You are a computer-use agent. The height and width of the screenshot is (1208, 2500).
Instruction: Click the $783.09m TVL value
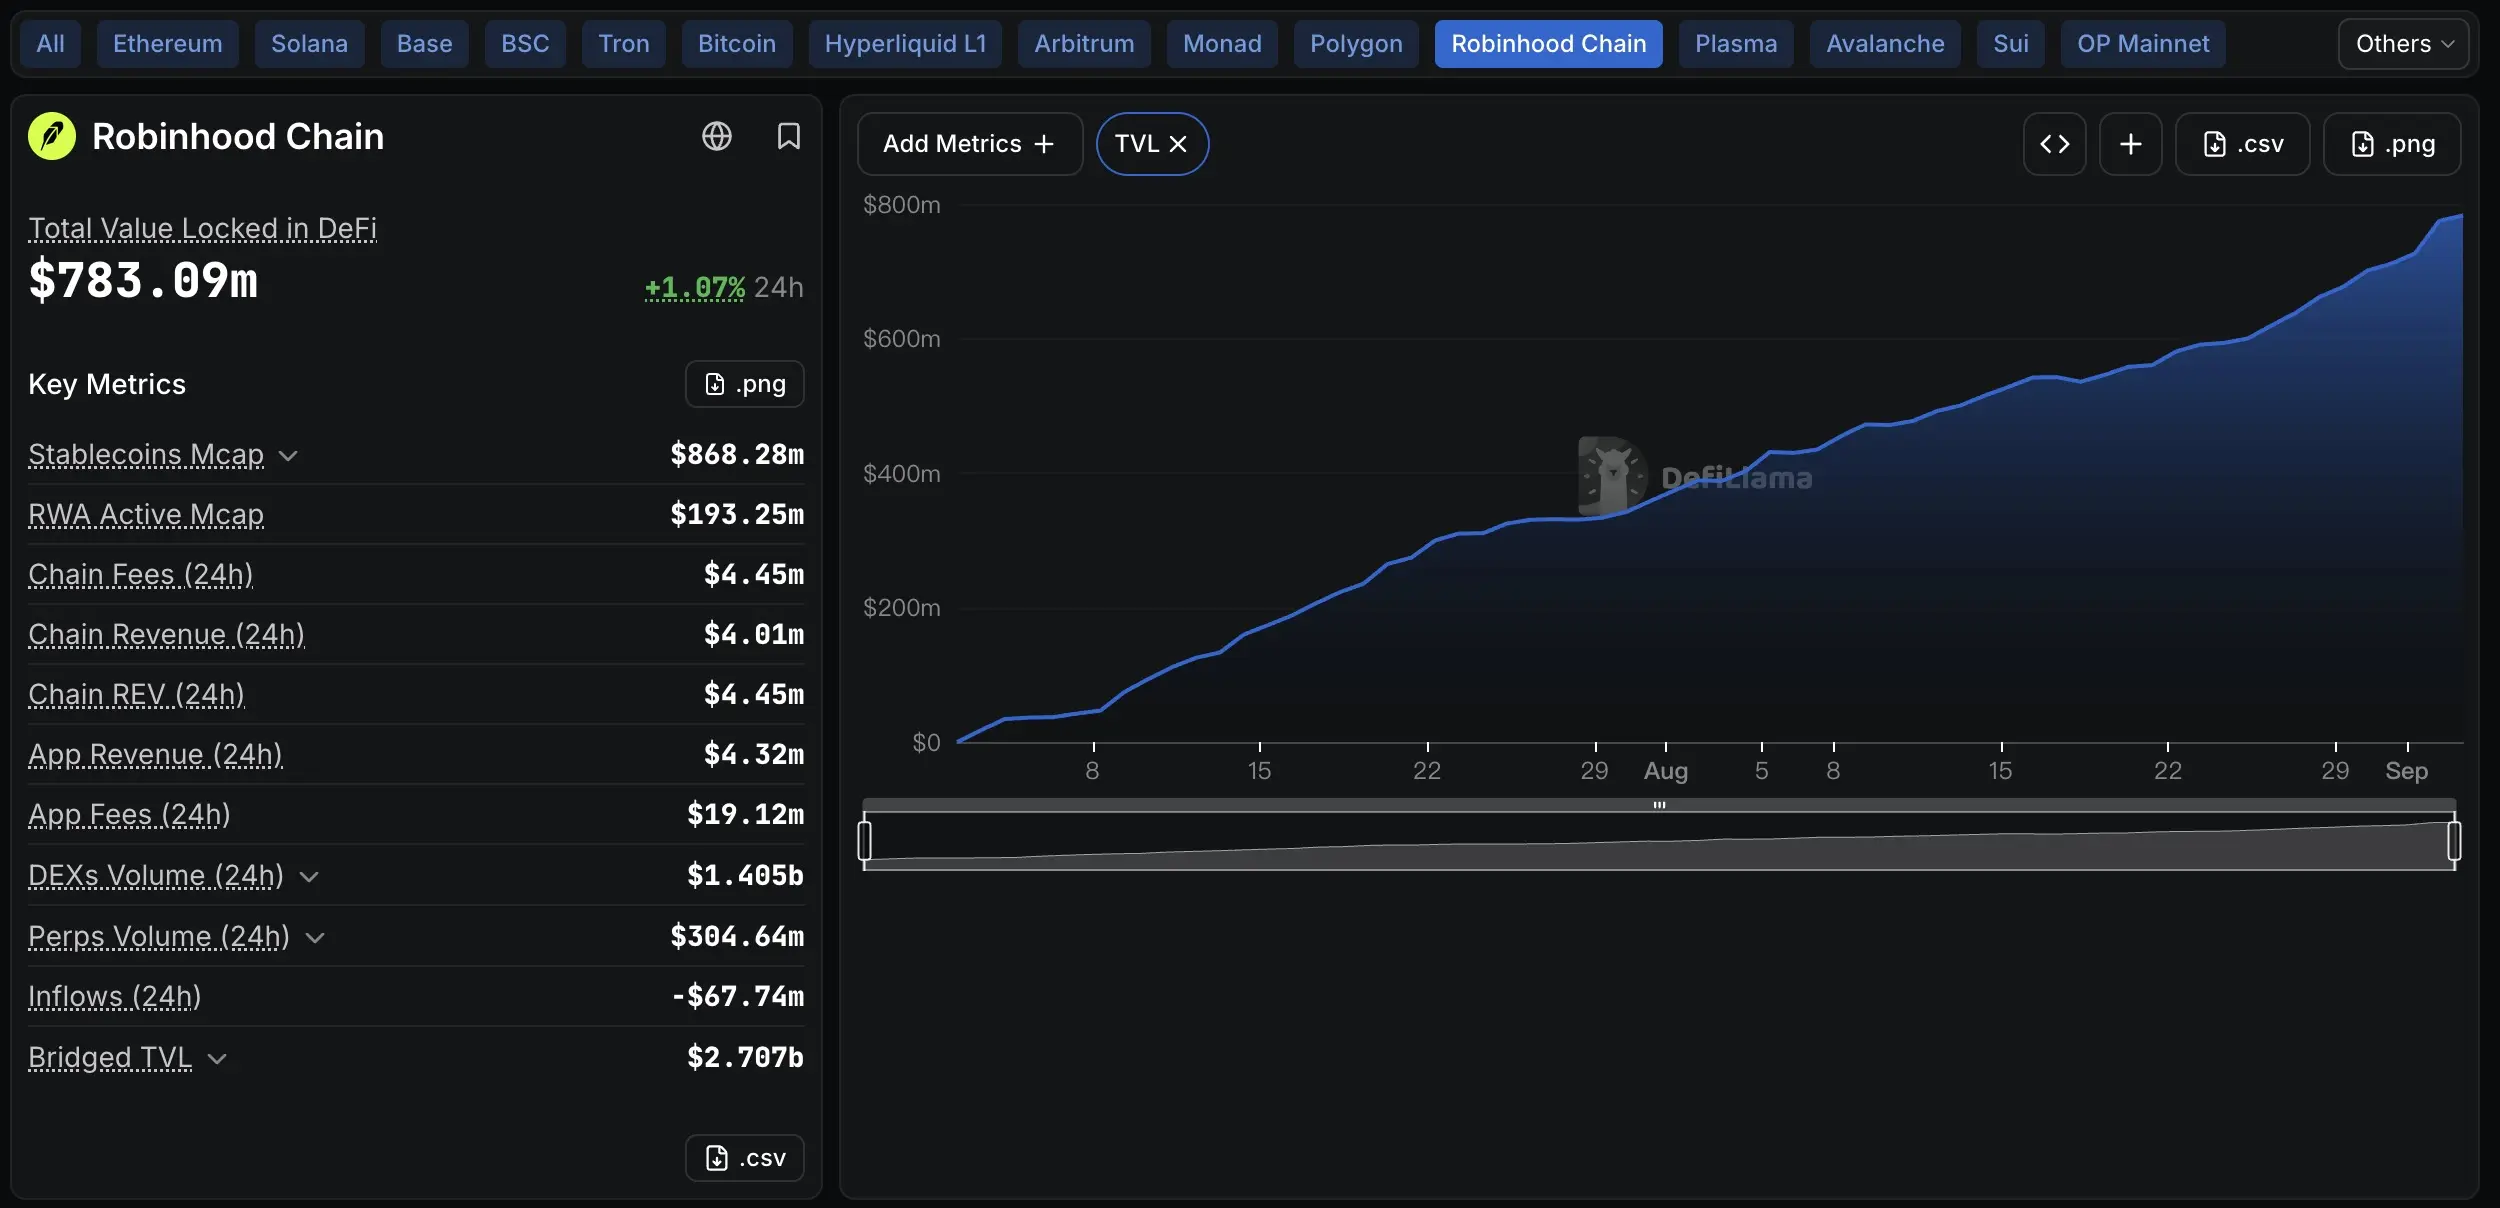[x=143, y=280]
